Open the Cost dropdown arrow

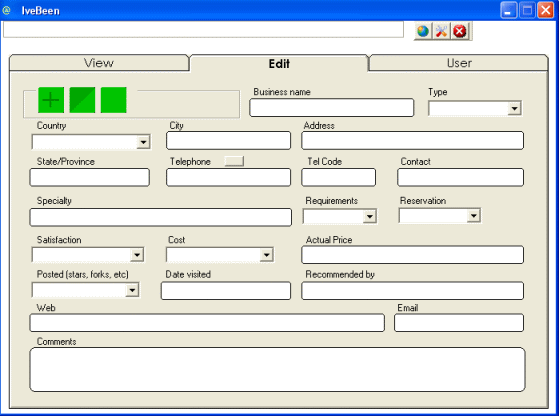click(266, 255)
